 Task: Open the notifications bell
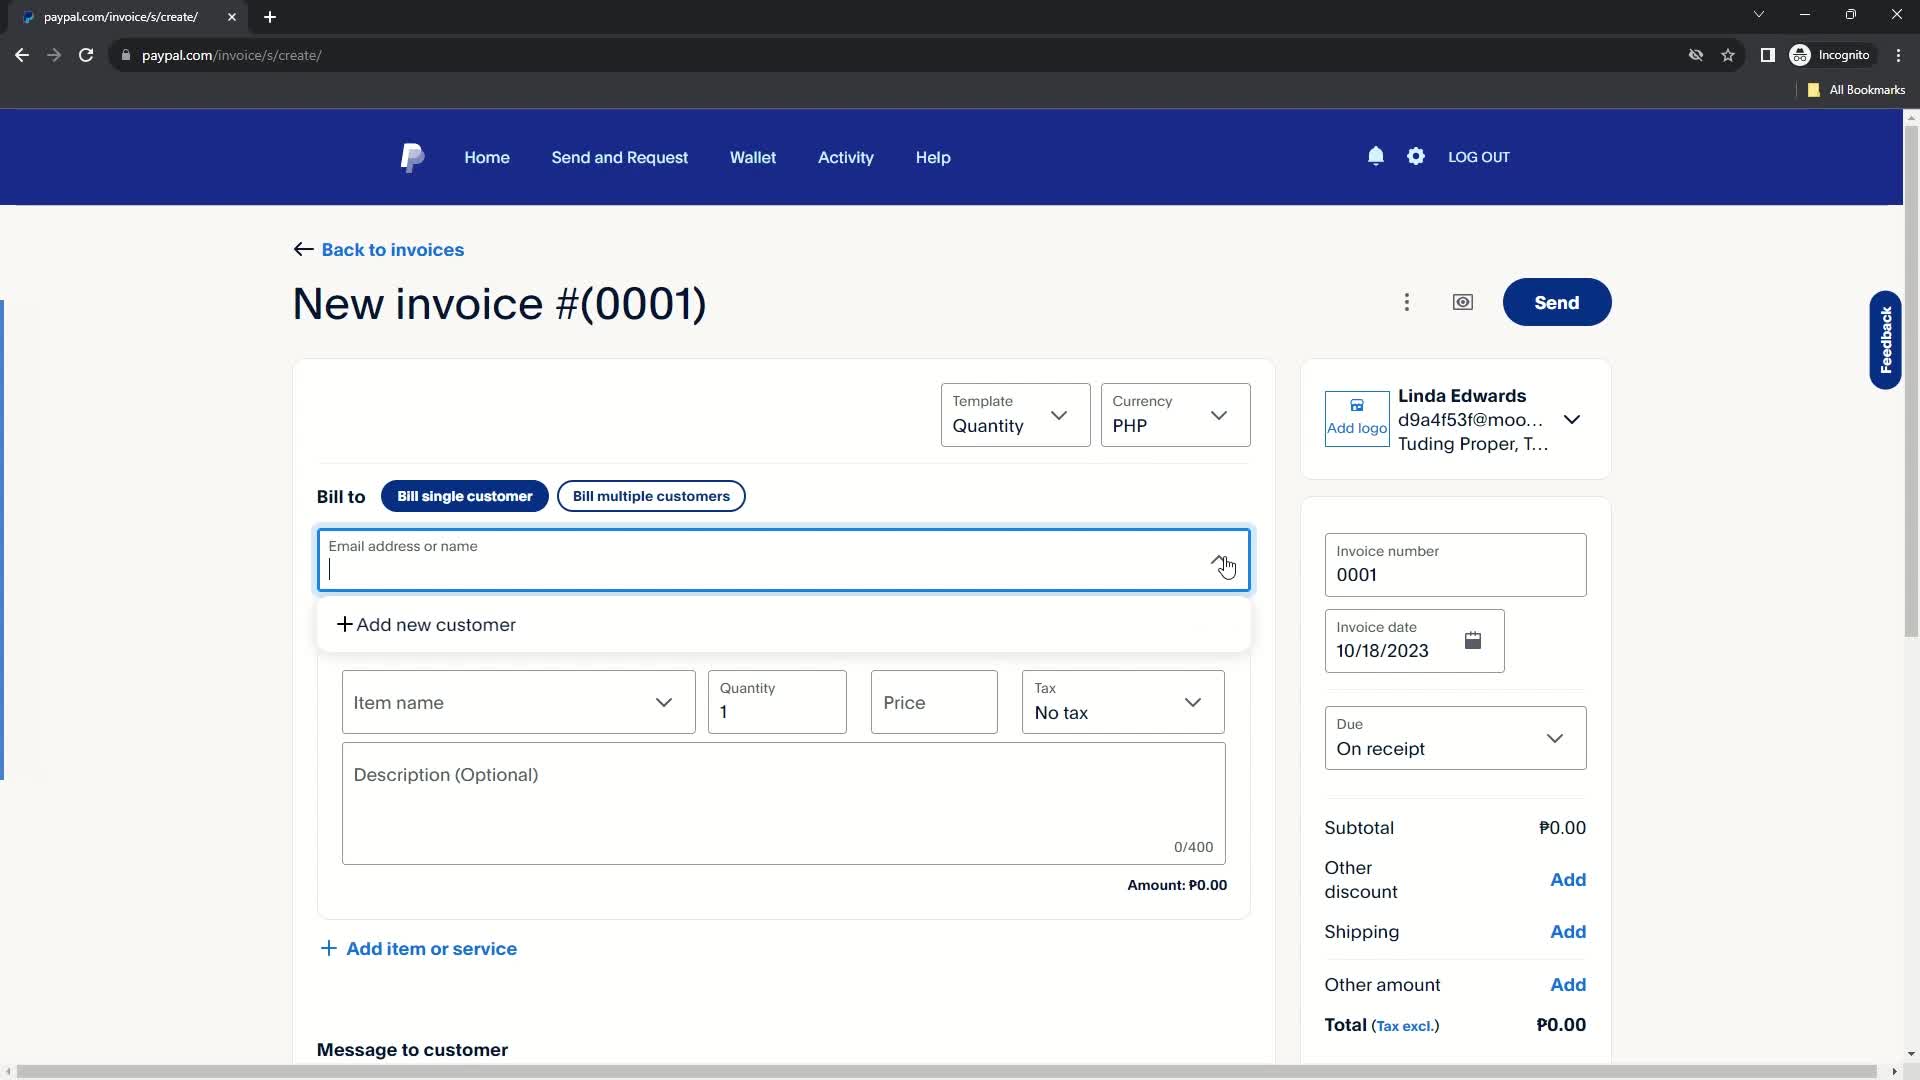[x=1376, y=156]
